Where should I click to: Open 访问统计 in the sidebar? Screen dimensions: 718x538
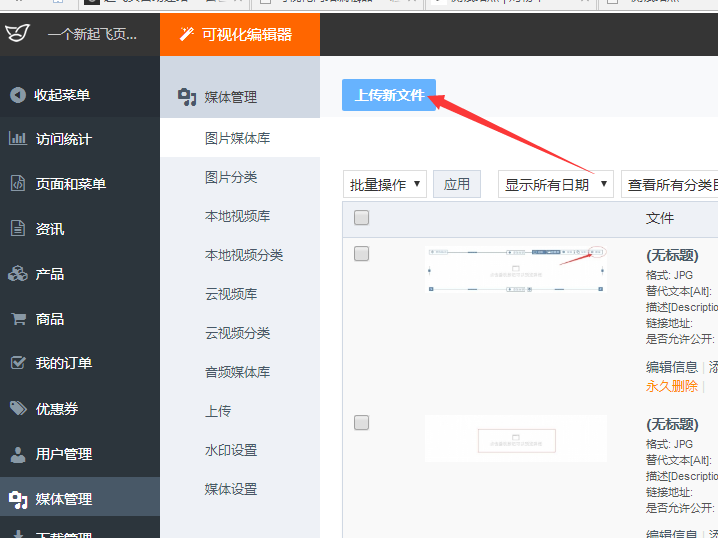(64, 139)
